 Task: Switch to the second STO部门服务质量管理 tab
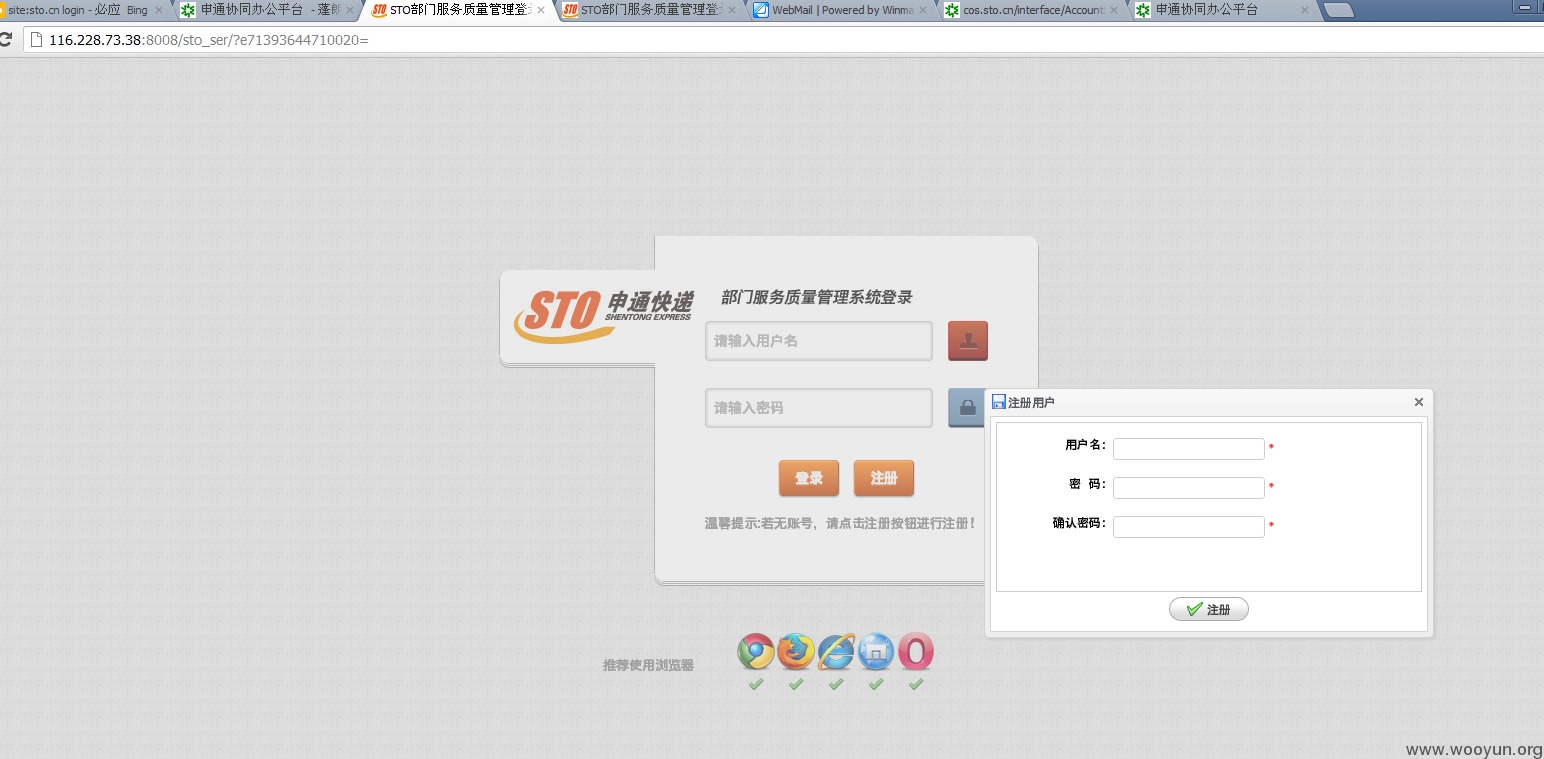(x=651, y=10)
